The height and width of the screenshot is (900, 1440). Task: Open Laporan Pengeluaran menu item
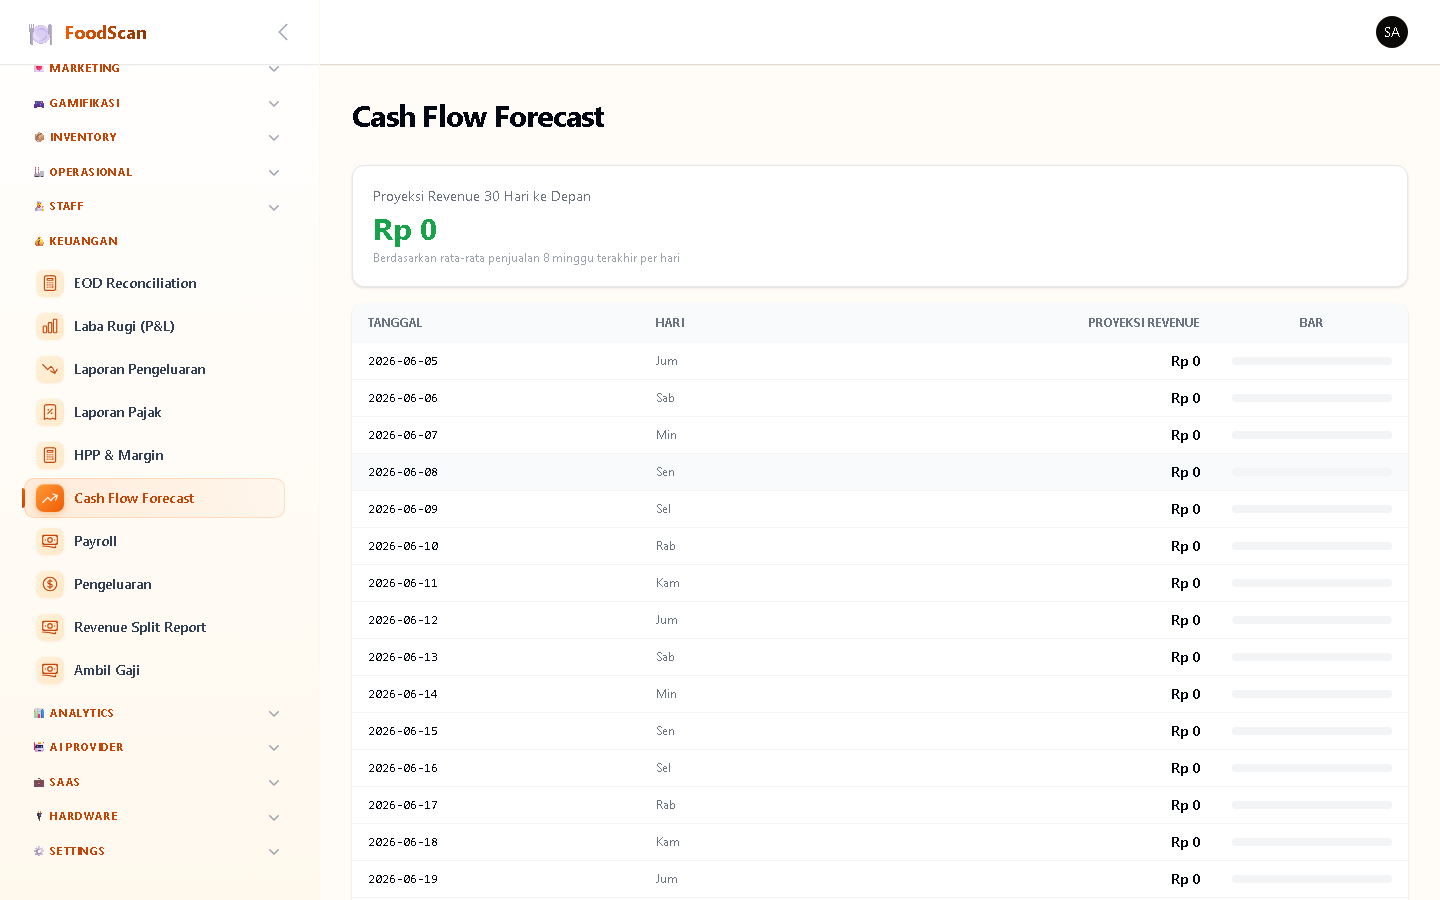(154, 369)
